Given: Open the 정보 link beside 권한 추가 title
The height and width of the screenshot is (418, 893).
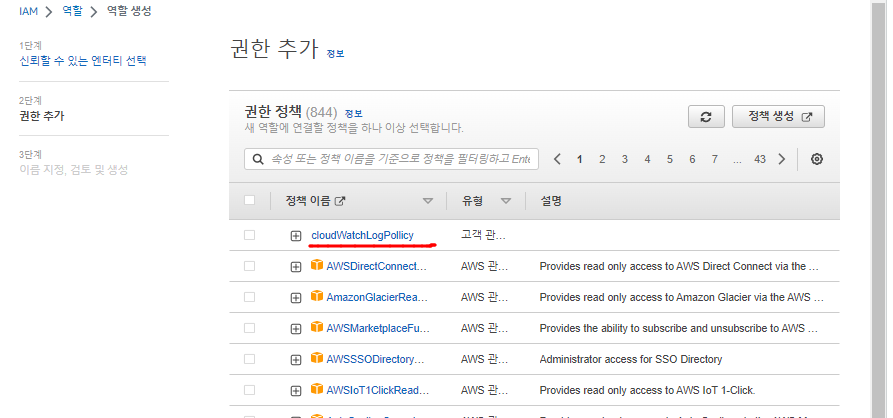Looking at the screenshot, I should (x=335, y=54).
